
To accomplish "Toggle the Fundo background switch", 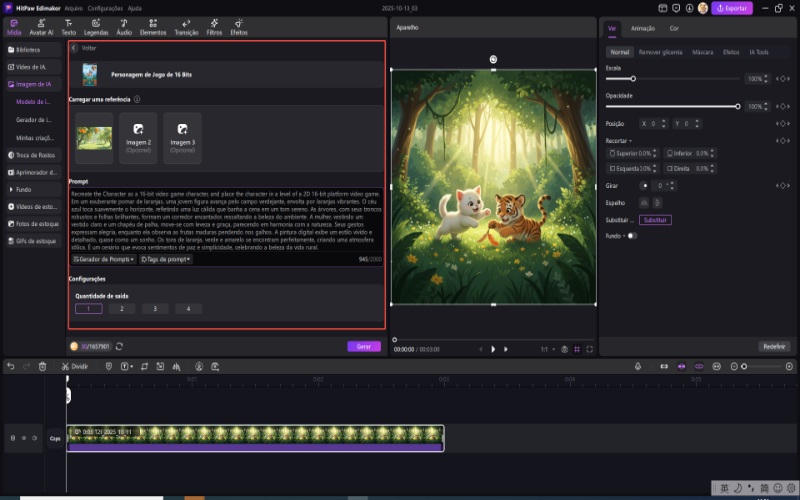I will click(632, 236).
